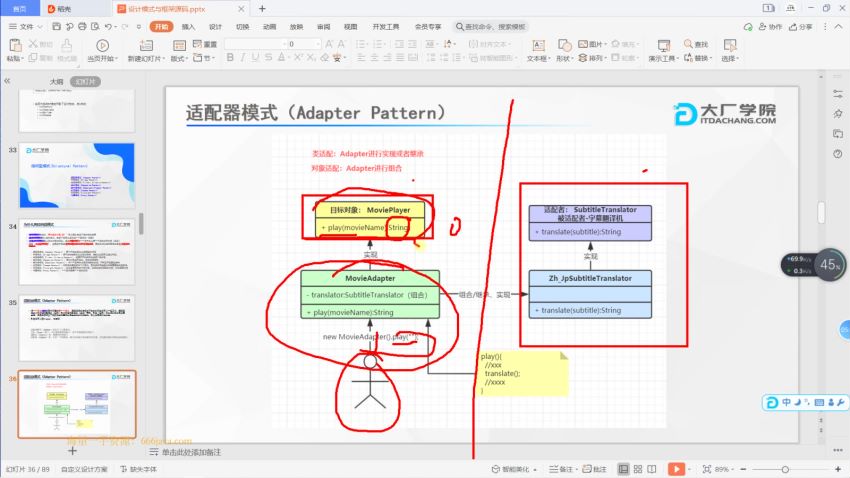This screenshot has height=478, width=850.
Task: Click the Print icon in quick access bar
Action: click(x=82, y=27)
